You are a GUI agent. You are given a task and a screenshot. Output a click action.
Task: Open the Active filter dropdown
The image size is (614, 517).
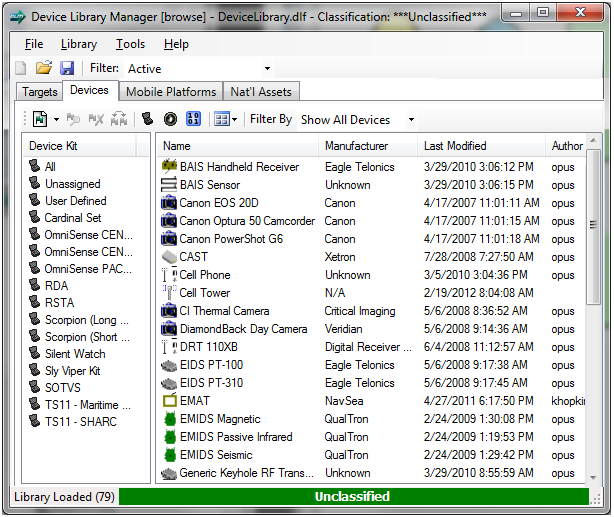[x=267, y=69]
